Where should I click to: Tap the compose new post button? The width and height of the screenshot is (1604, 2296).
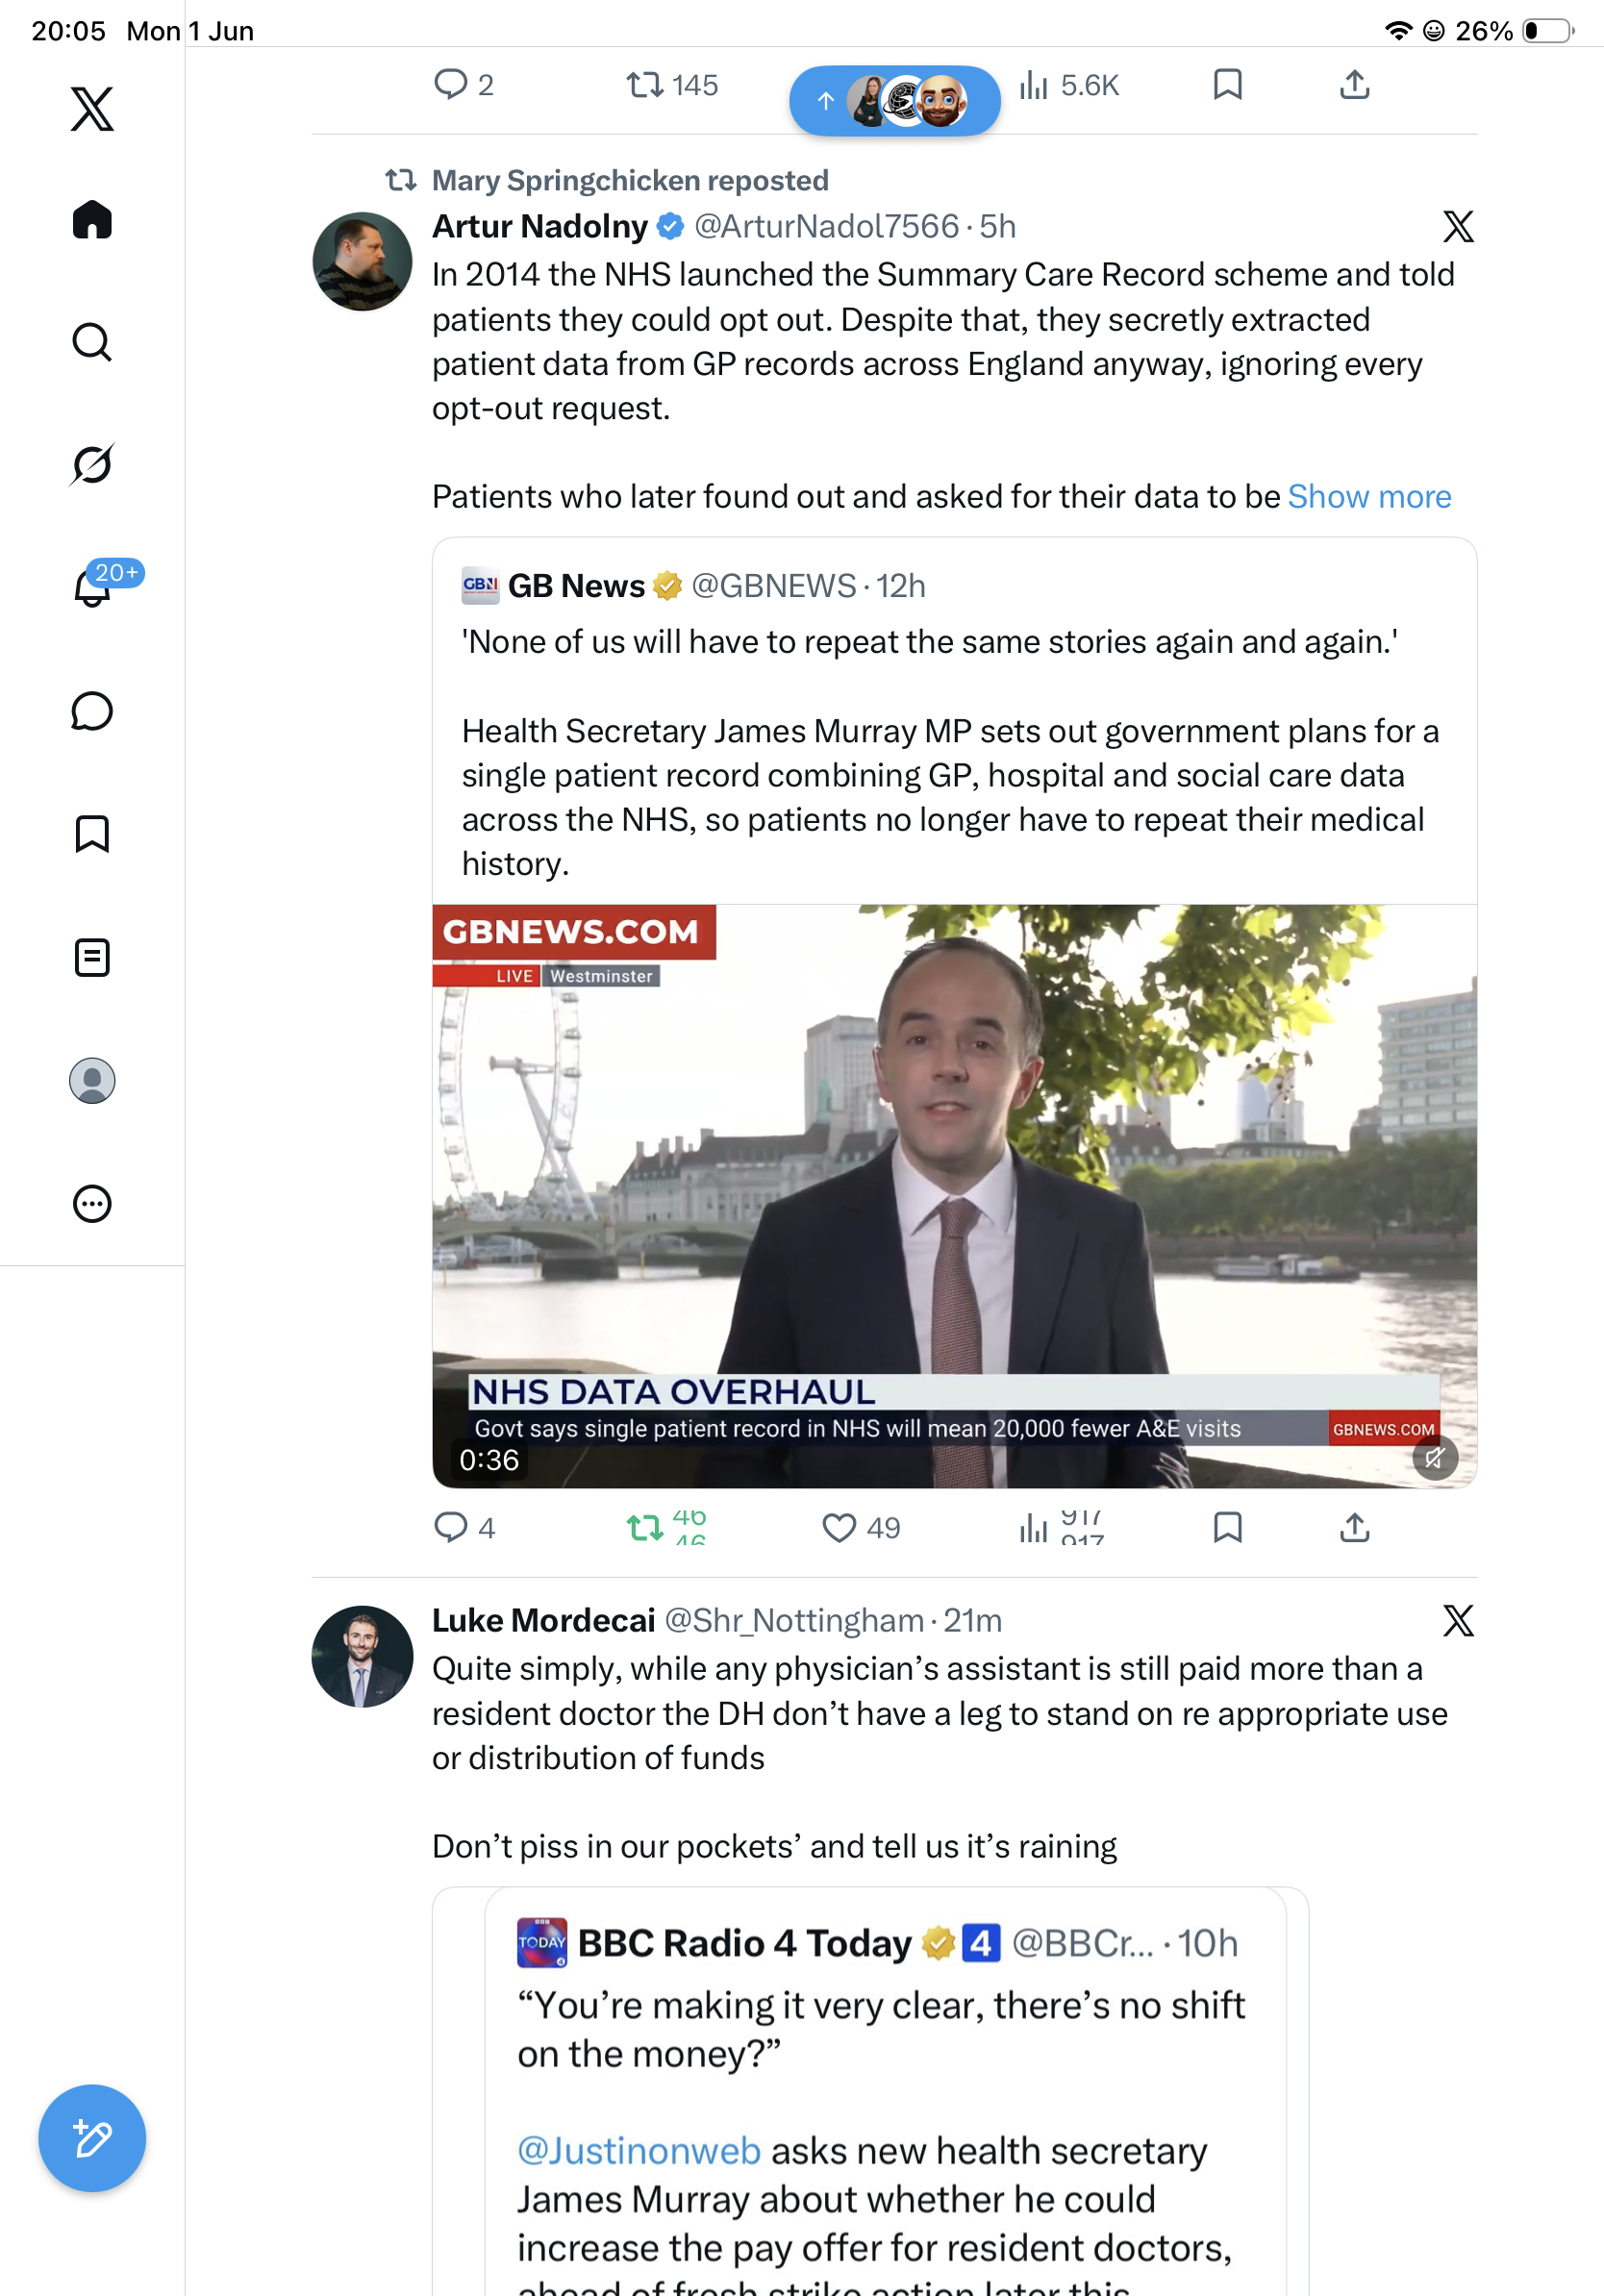[x=92, y=2139]
